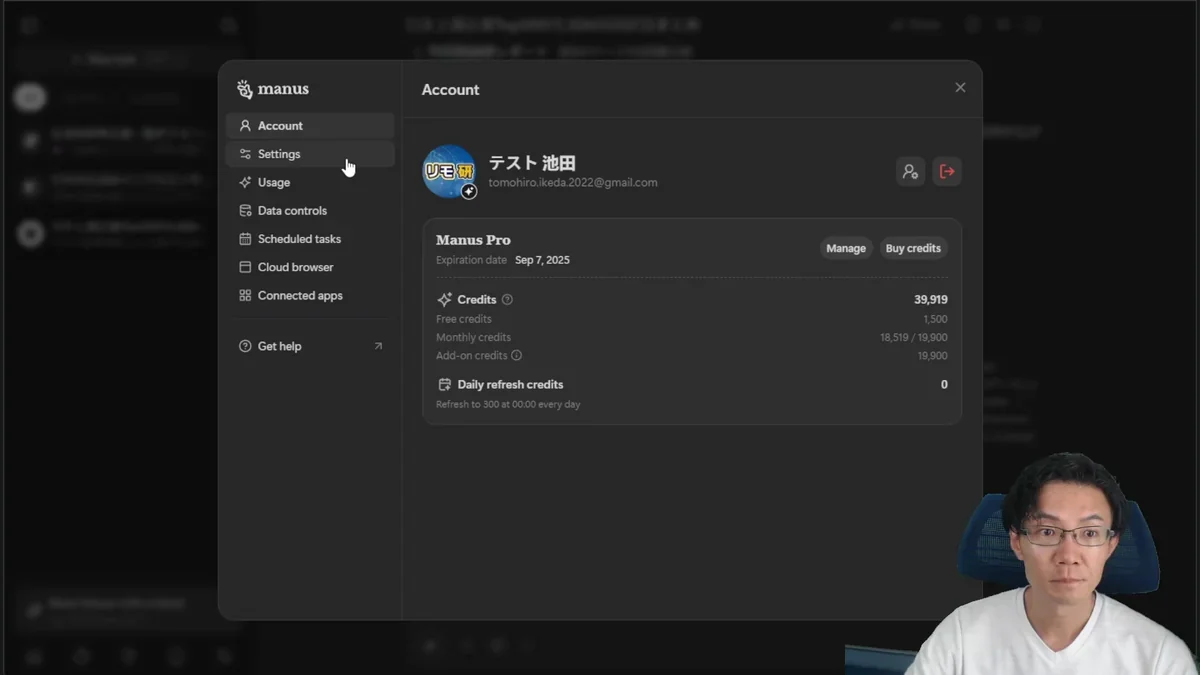Close the Account dialog
Viewport: 1200px width, 675px height.
960,88
